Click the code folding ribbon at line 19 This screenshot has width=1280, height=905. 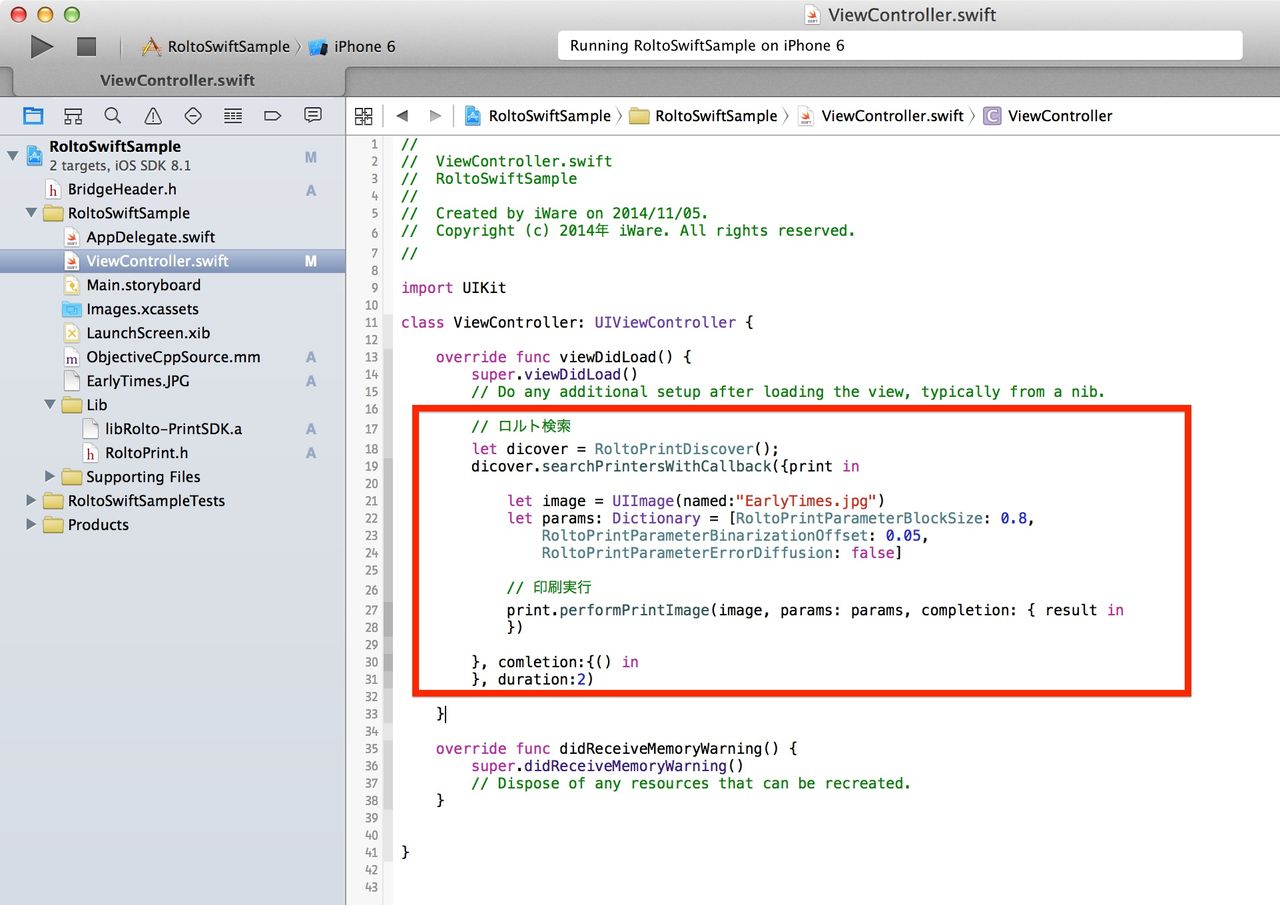tap(388, 466)
